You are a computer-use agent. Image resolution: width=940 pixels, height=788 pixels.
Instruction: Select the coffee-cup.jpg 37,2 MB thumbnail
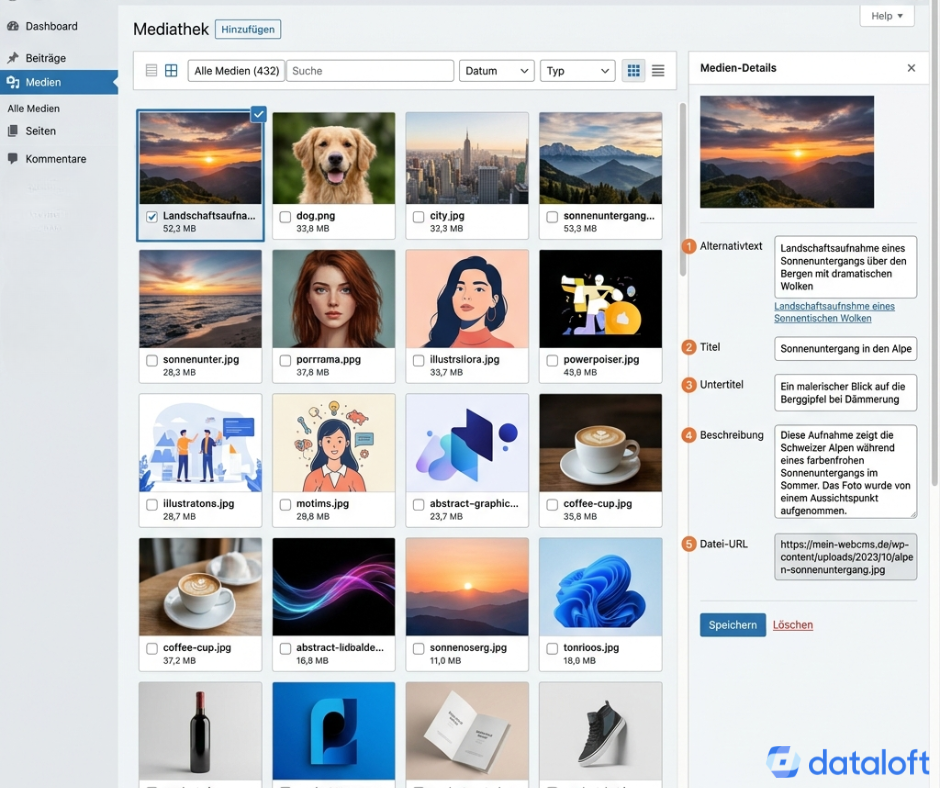click(x=200, y=587)
